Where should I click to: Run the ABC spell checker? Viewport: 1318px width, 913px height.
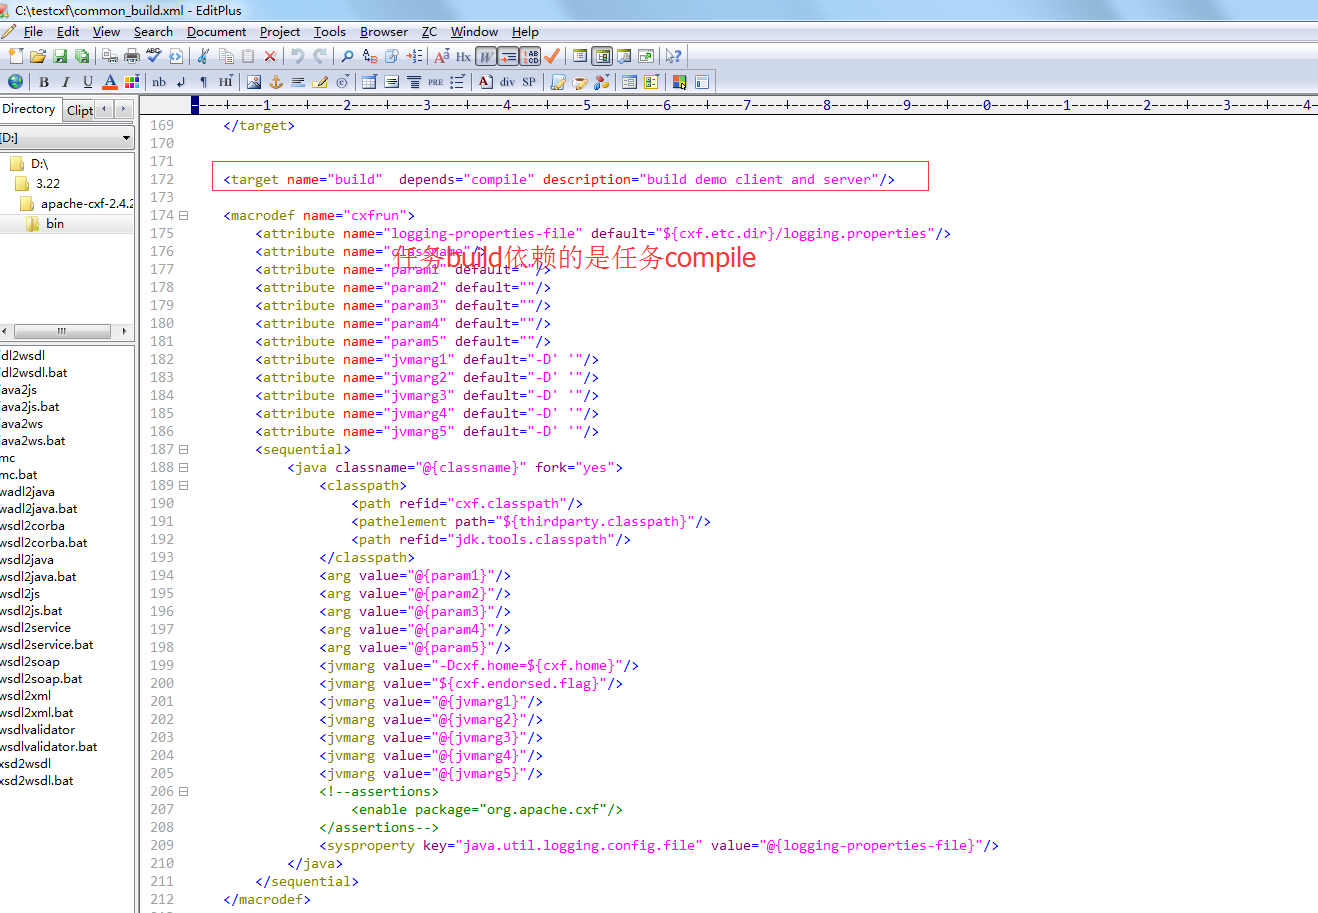[154, 56]
